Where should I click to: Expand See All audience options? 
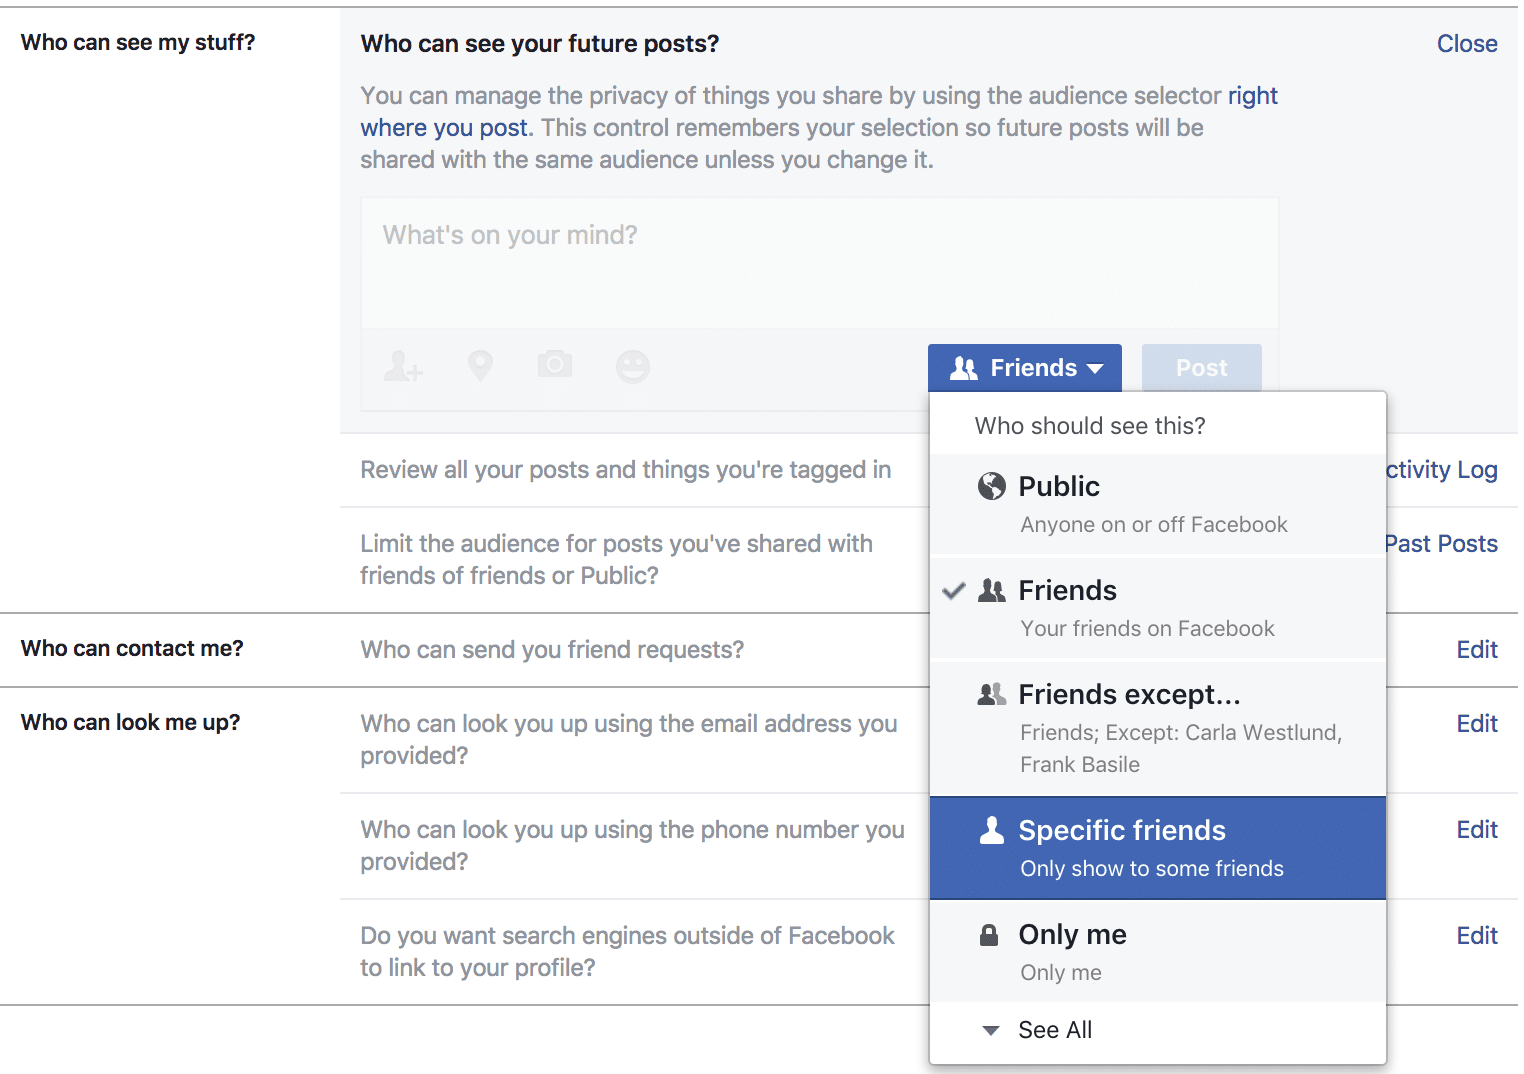(x=1054, y=1029)
